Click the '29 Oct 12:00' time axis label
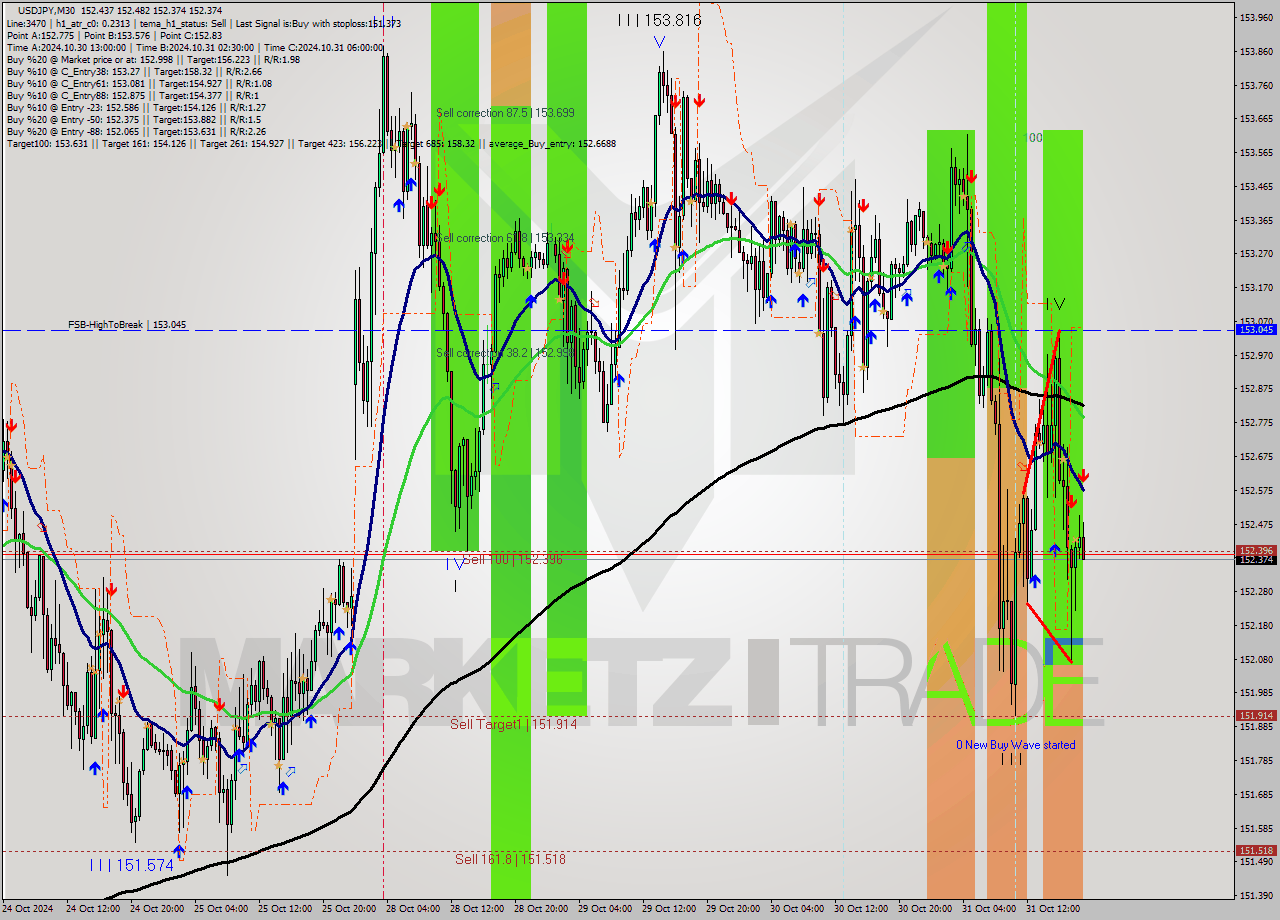The height and width of the screenshot is (920, 1280). [x=671, y=909]
